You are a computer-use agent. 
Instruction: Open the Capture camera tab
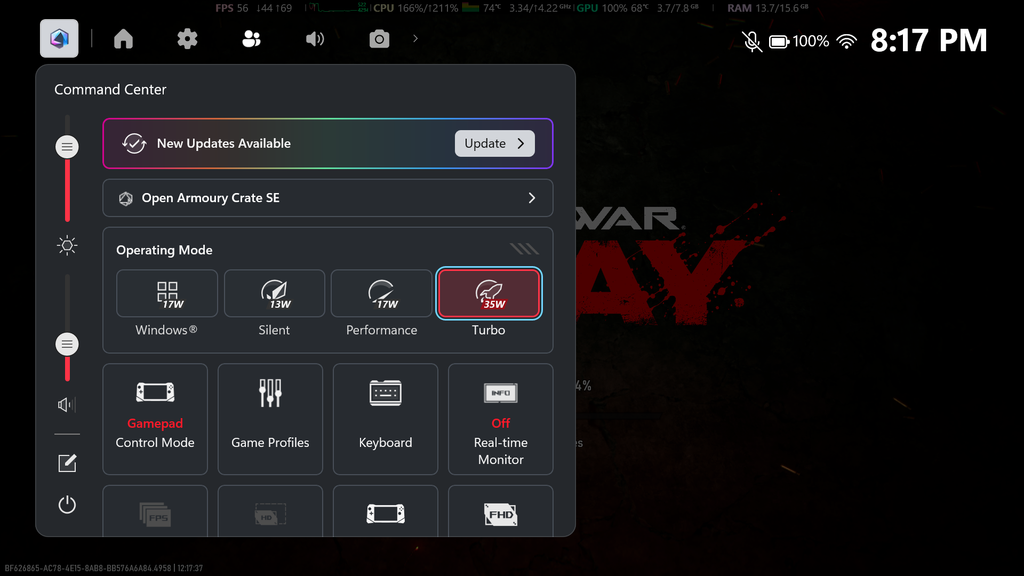pyautogui.click(x=379, y=39)
